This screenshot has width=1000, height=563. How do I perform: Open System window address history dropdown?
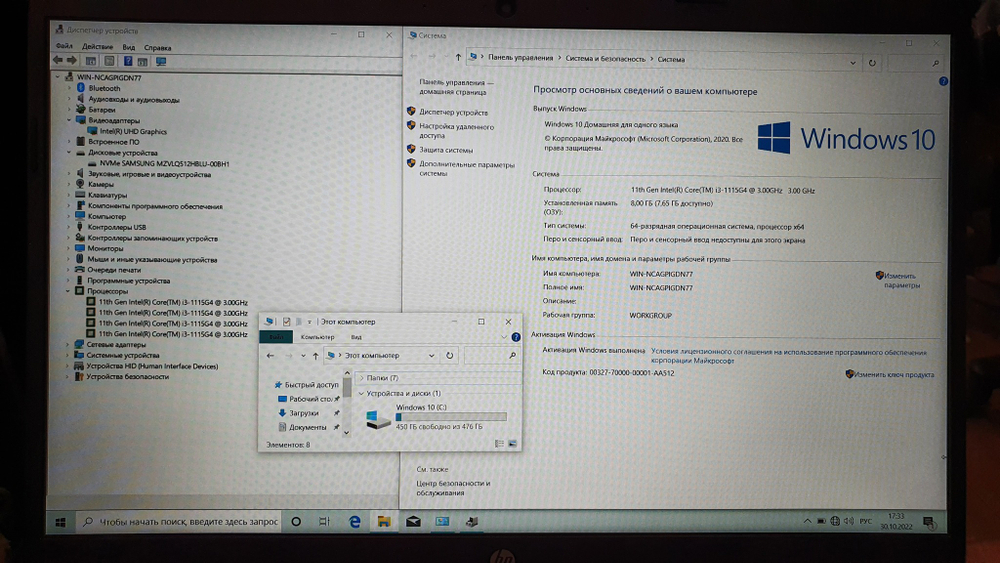click(x=853, y=62)
